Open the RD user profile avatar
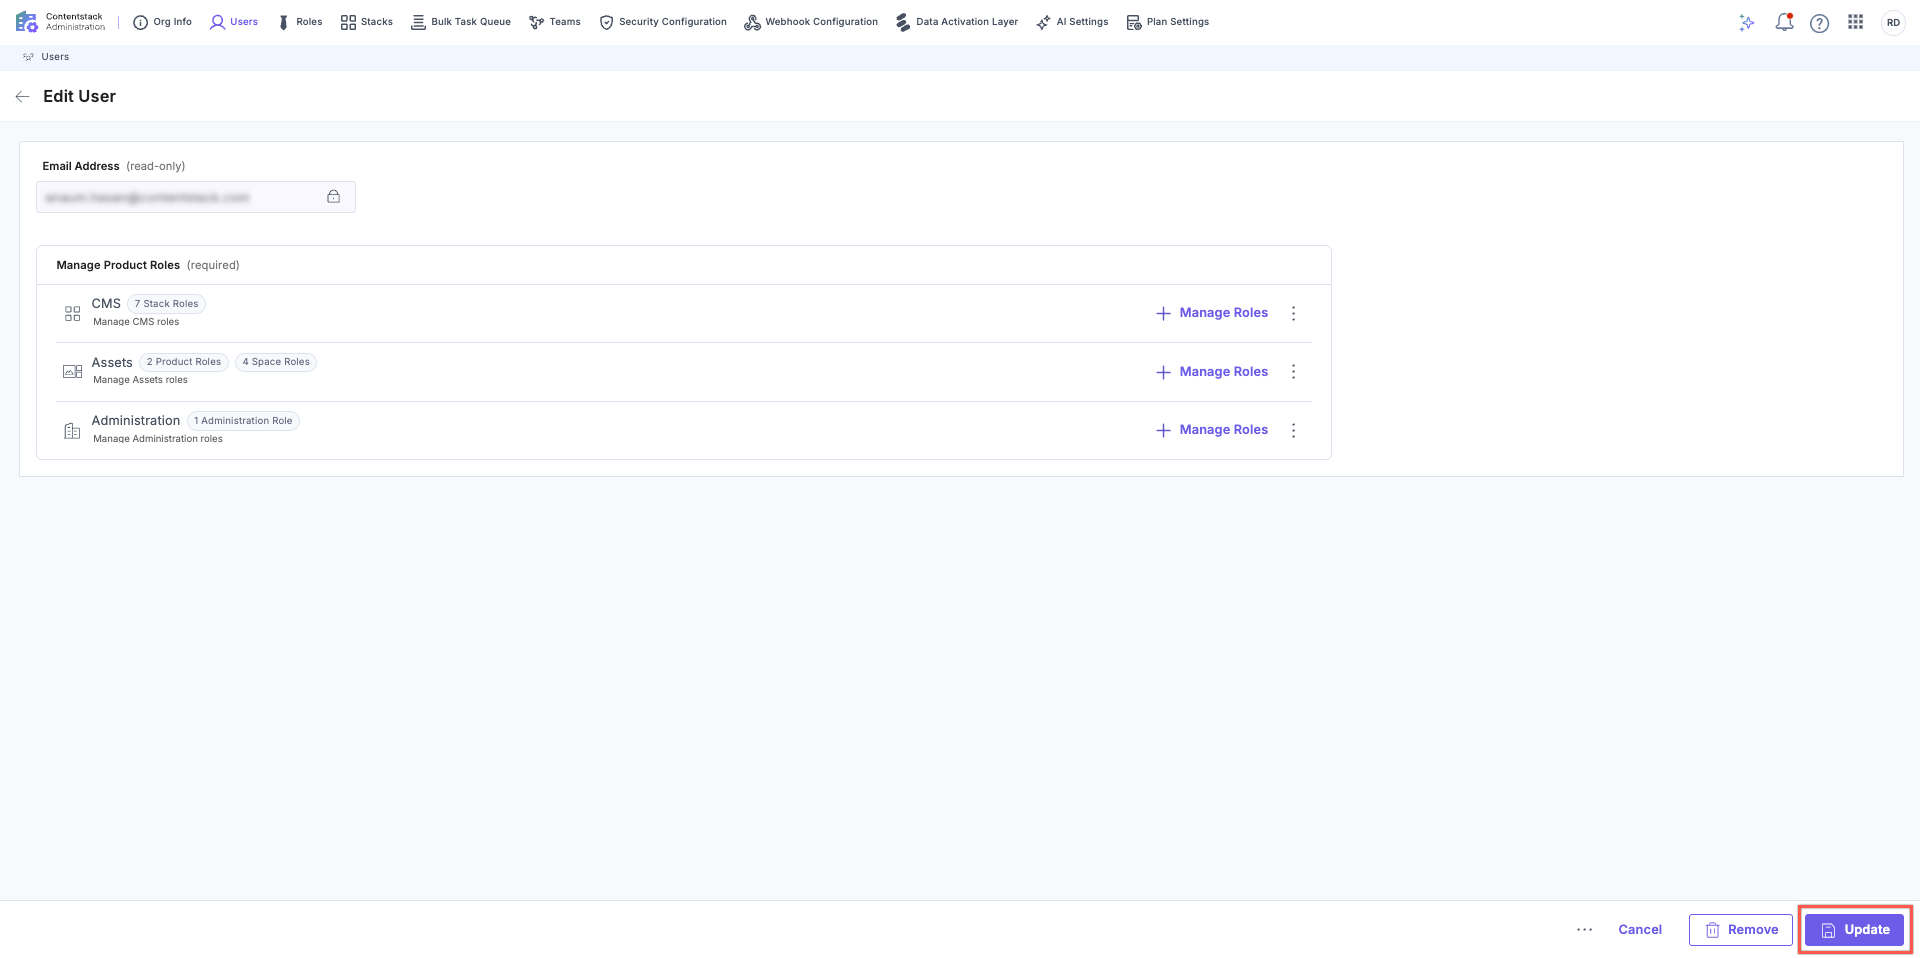This screenshot has height=958, width=1920. 1893,23
